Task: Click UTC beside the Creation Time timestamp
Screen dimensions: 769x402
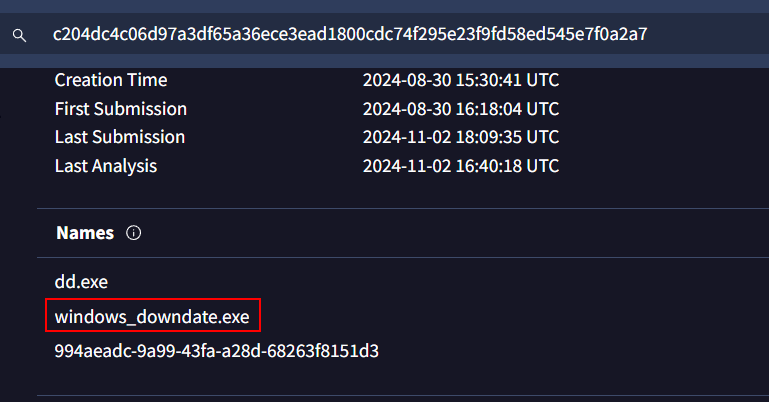Action: [543, 80]
